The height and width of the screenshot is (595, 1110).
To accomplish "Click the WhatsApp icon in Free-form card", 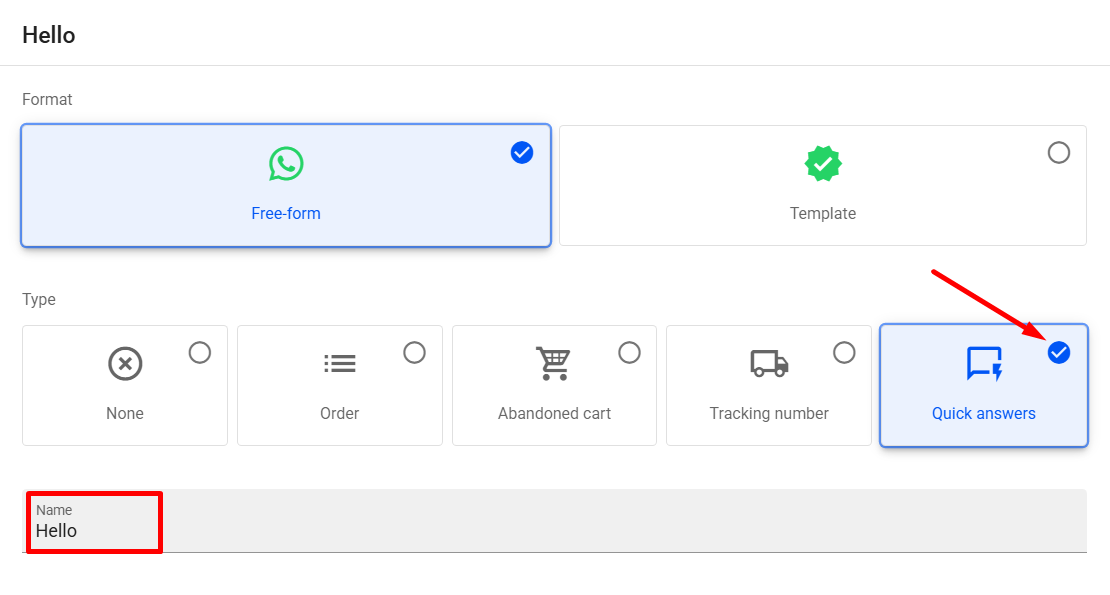I will coord(286,164).
